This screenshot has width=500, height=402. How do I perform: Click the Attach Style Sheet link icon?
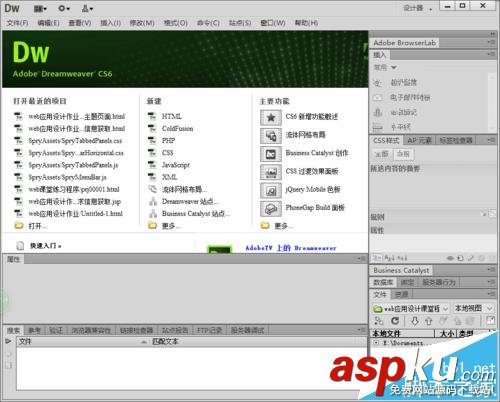coord(450,258)
